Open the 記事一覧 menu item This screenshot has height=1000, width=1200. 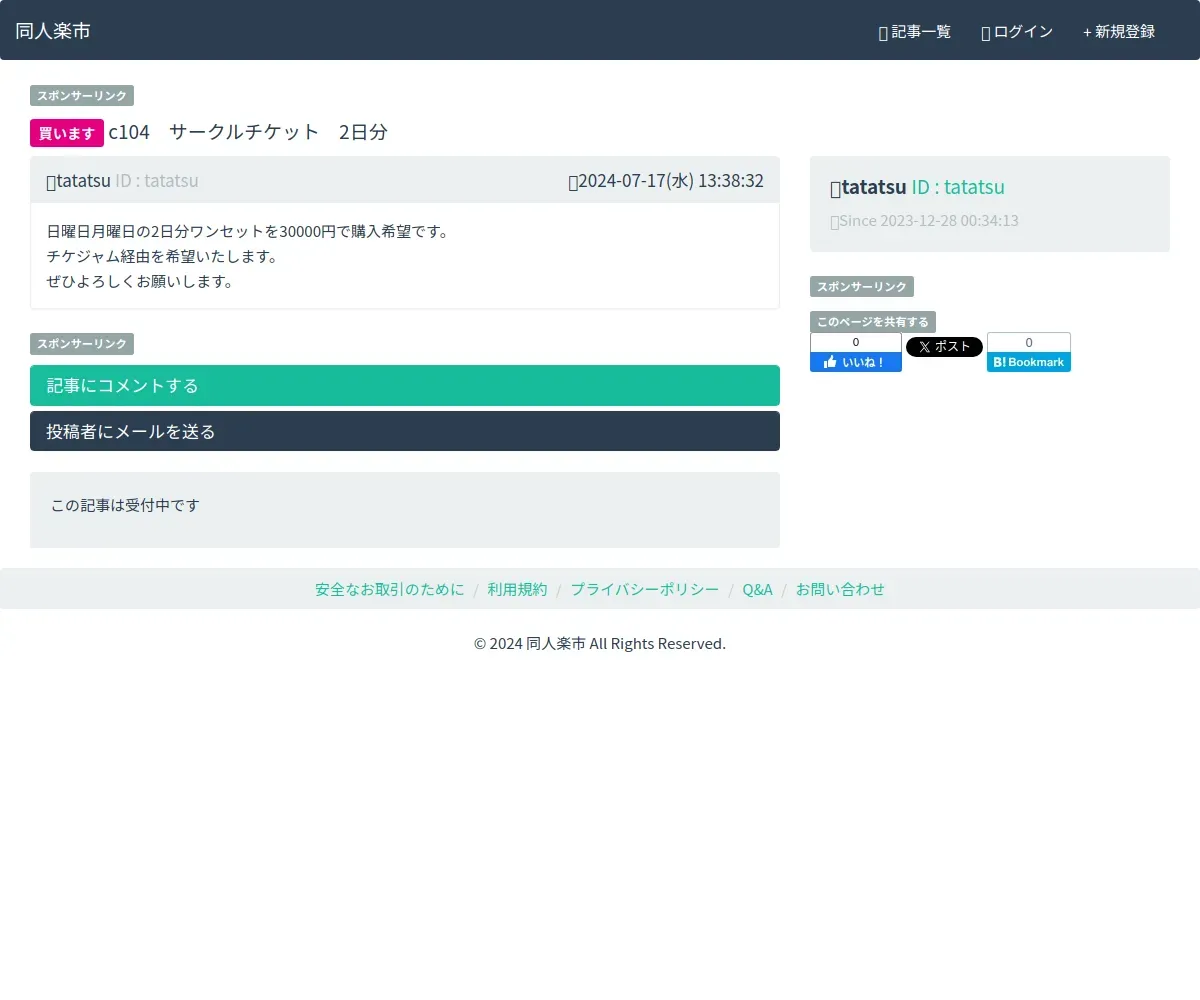click(x=914, y=32)
